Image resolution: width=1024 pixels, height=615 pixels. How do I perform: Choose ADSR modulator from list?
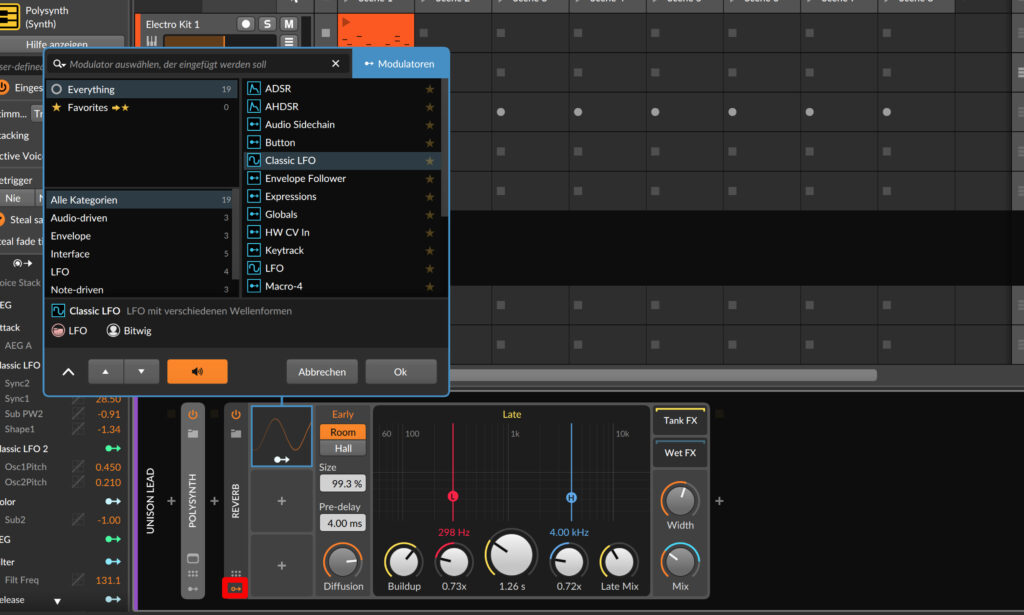click(x=342, y=89)
